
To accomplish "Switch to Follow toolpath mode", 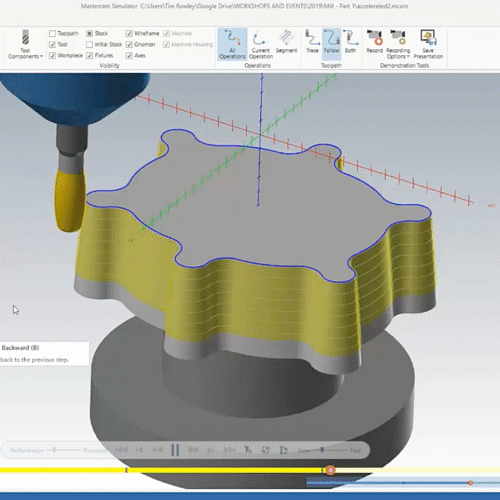I will pyautogui.click(x=331, y=41).
